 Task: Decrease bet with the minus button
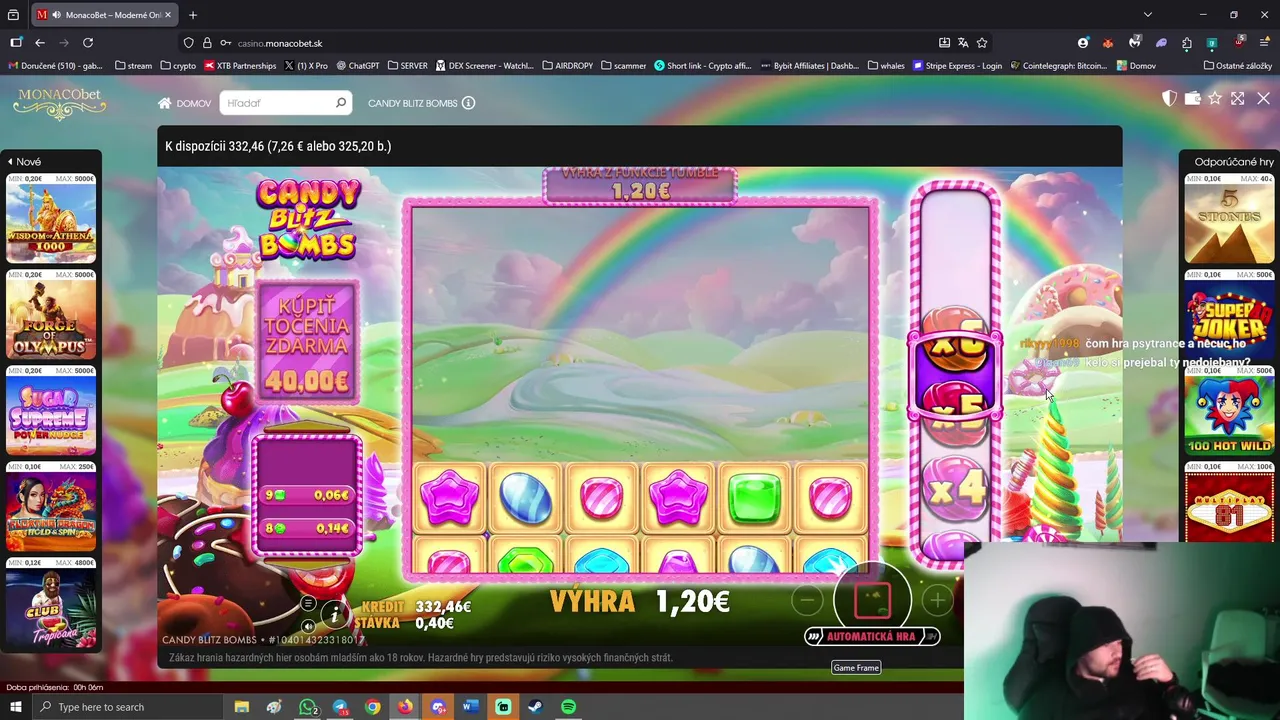807,600
